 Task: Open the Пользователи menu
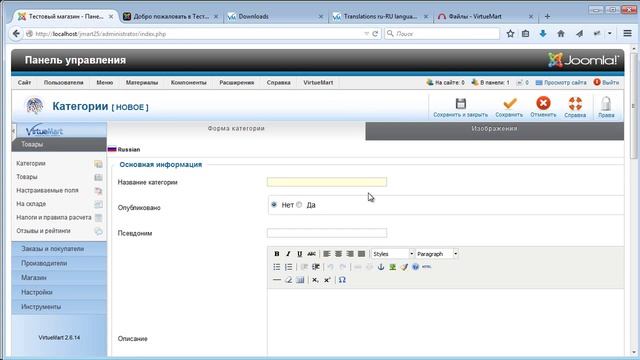point(63,82)
